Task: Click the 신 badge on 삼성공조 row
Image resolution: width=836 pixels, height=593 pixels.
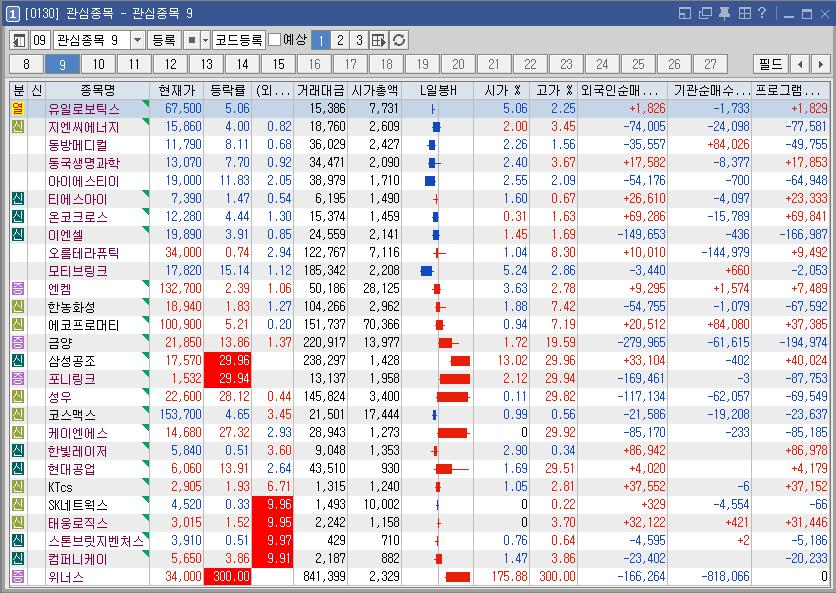Action: [x=18, y=361]
